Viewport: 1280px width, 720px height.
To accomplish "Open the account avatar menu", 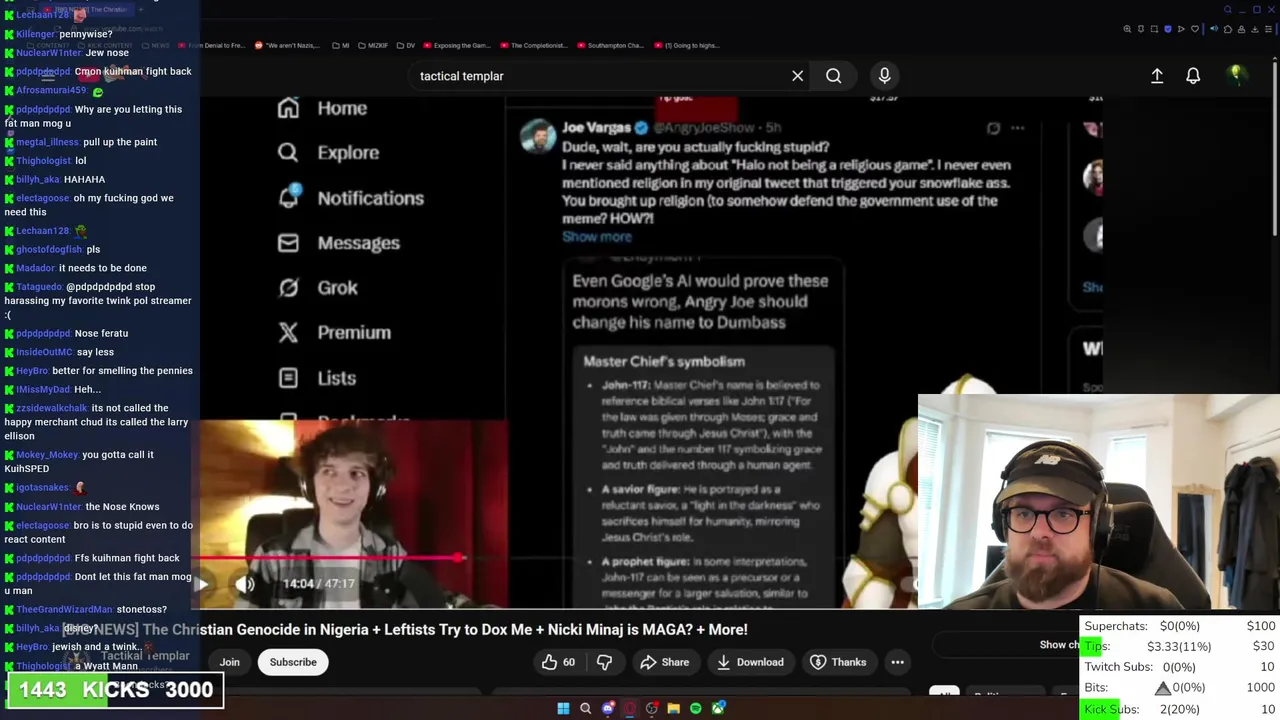I will pyautogui.click(x=1236, y=76).
